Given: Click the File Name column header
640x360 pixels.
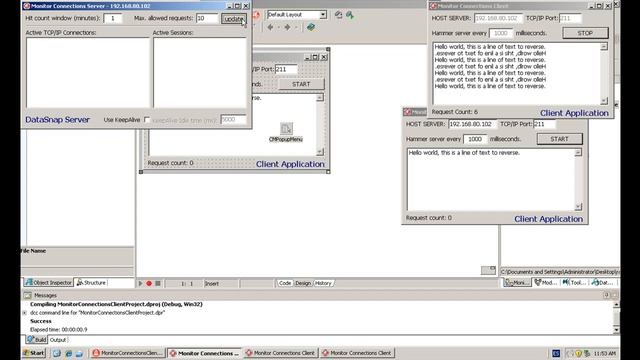Looking at the screenshot, I should tap(33, 251).
